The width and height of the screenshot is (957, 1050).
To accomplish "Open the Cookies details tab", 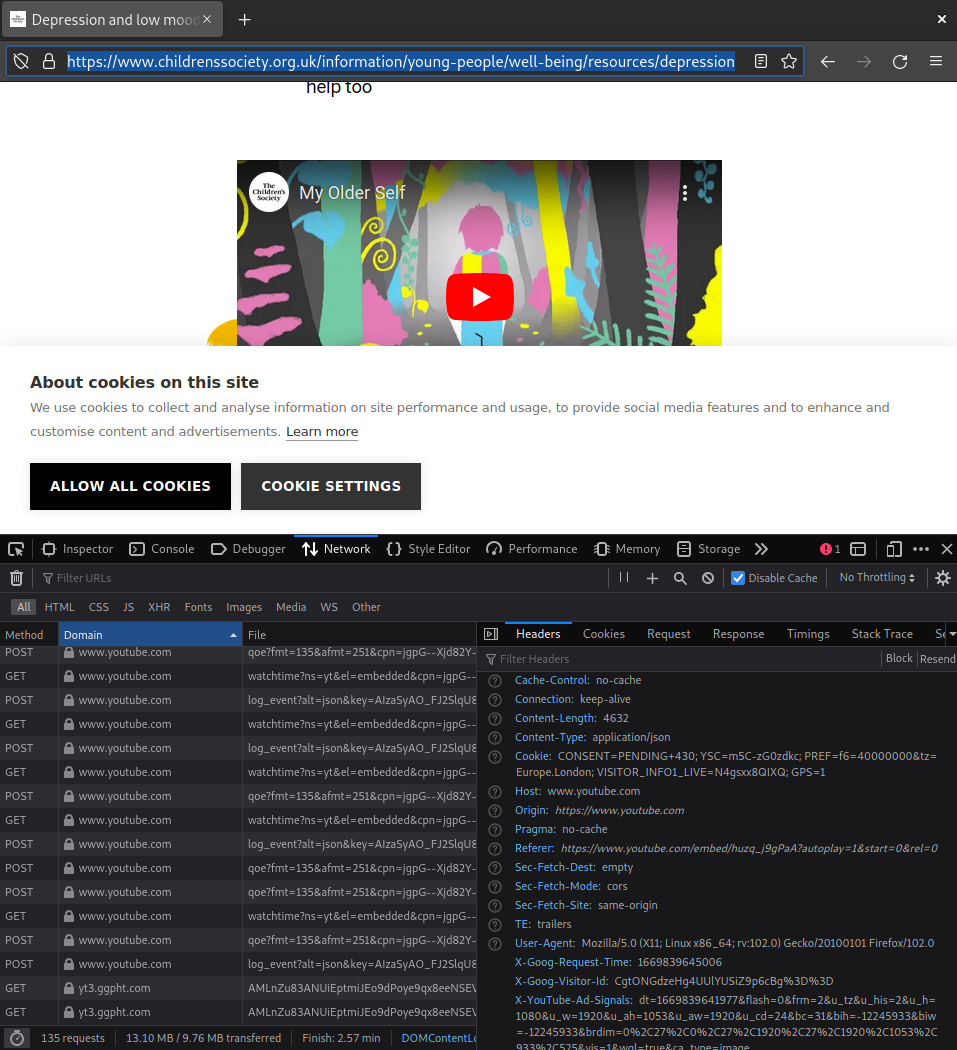I will click(x=603, y=633).
